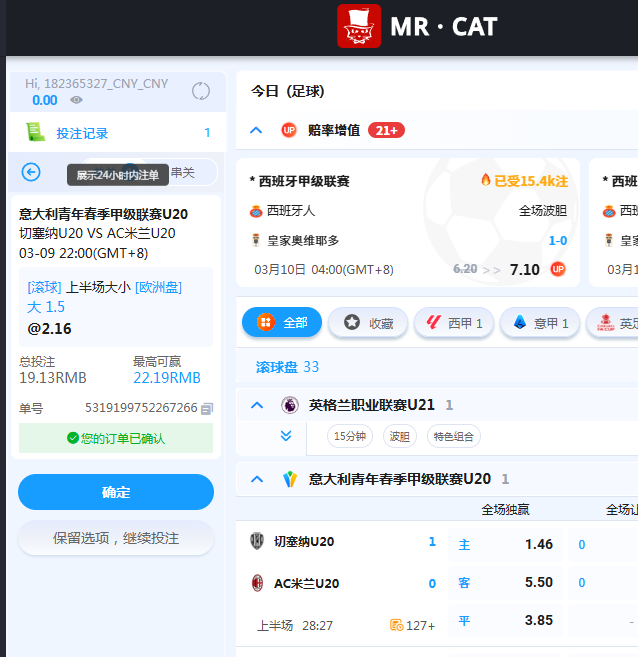Viewport: 638px width, 657px height.
Task: Click the flame icon beside 已受15.4k注
Action: click(x=486, y=180)
